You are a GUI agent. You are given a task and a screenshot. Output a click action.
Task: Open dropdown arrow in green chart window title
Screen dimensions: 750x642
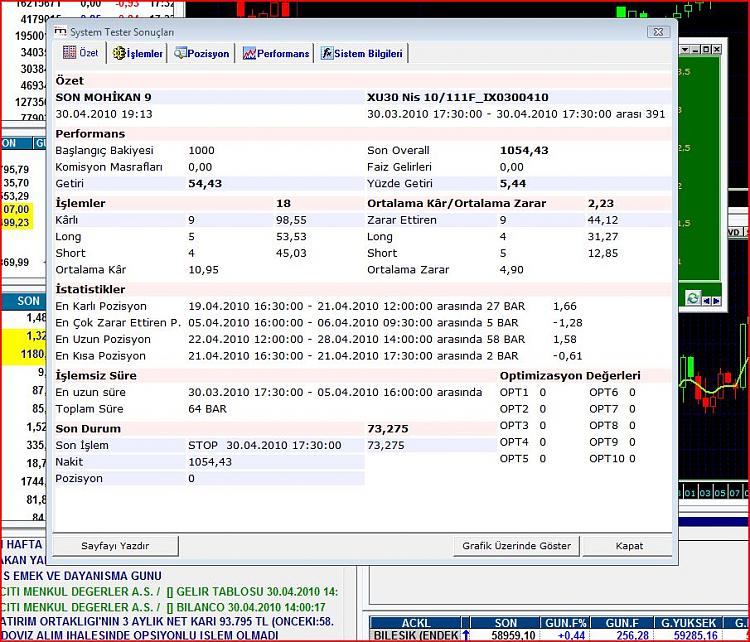coord(685,49)
